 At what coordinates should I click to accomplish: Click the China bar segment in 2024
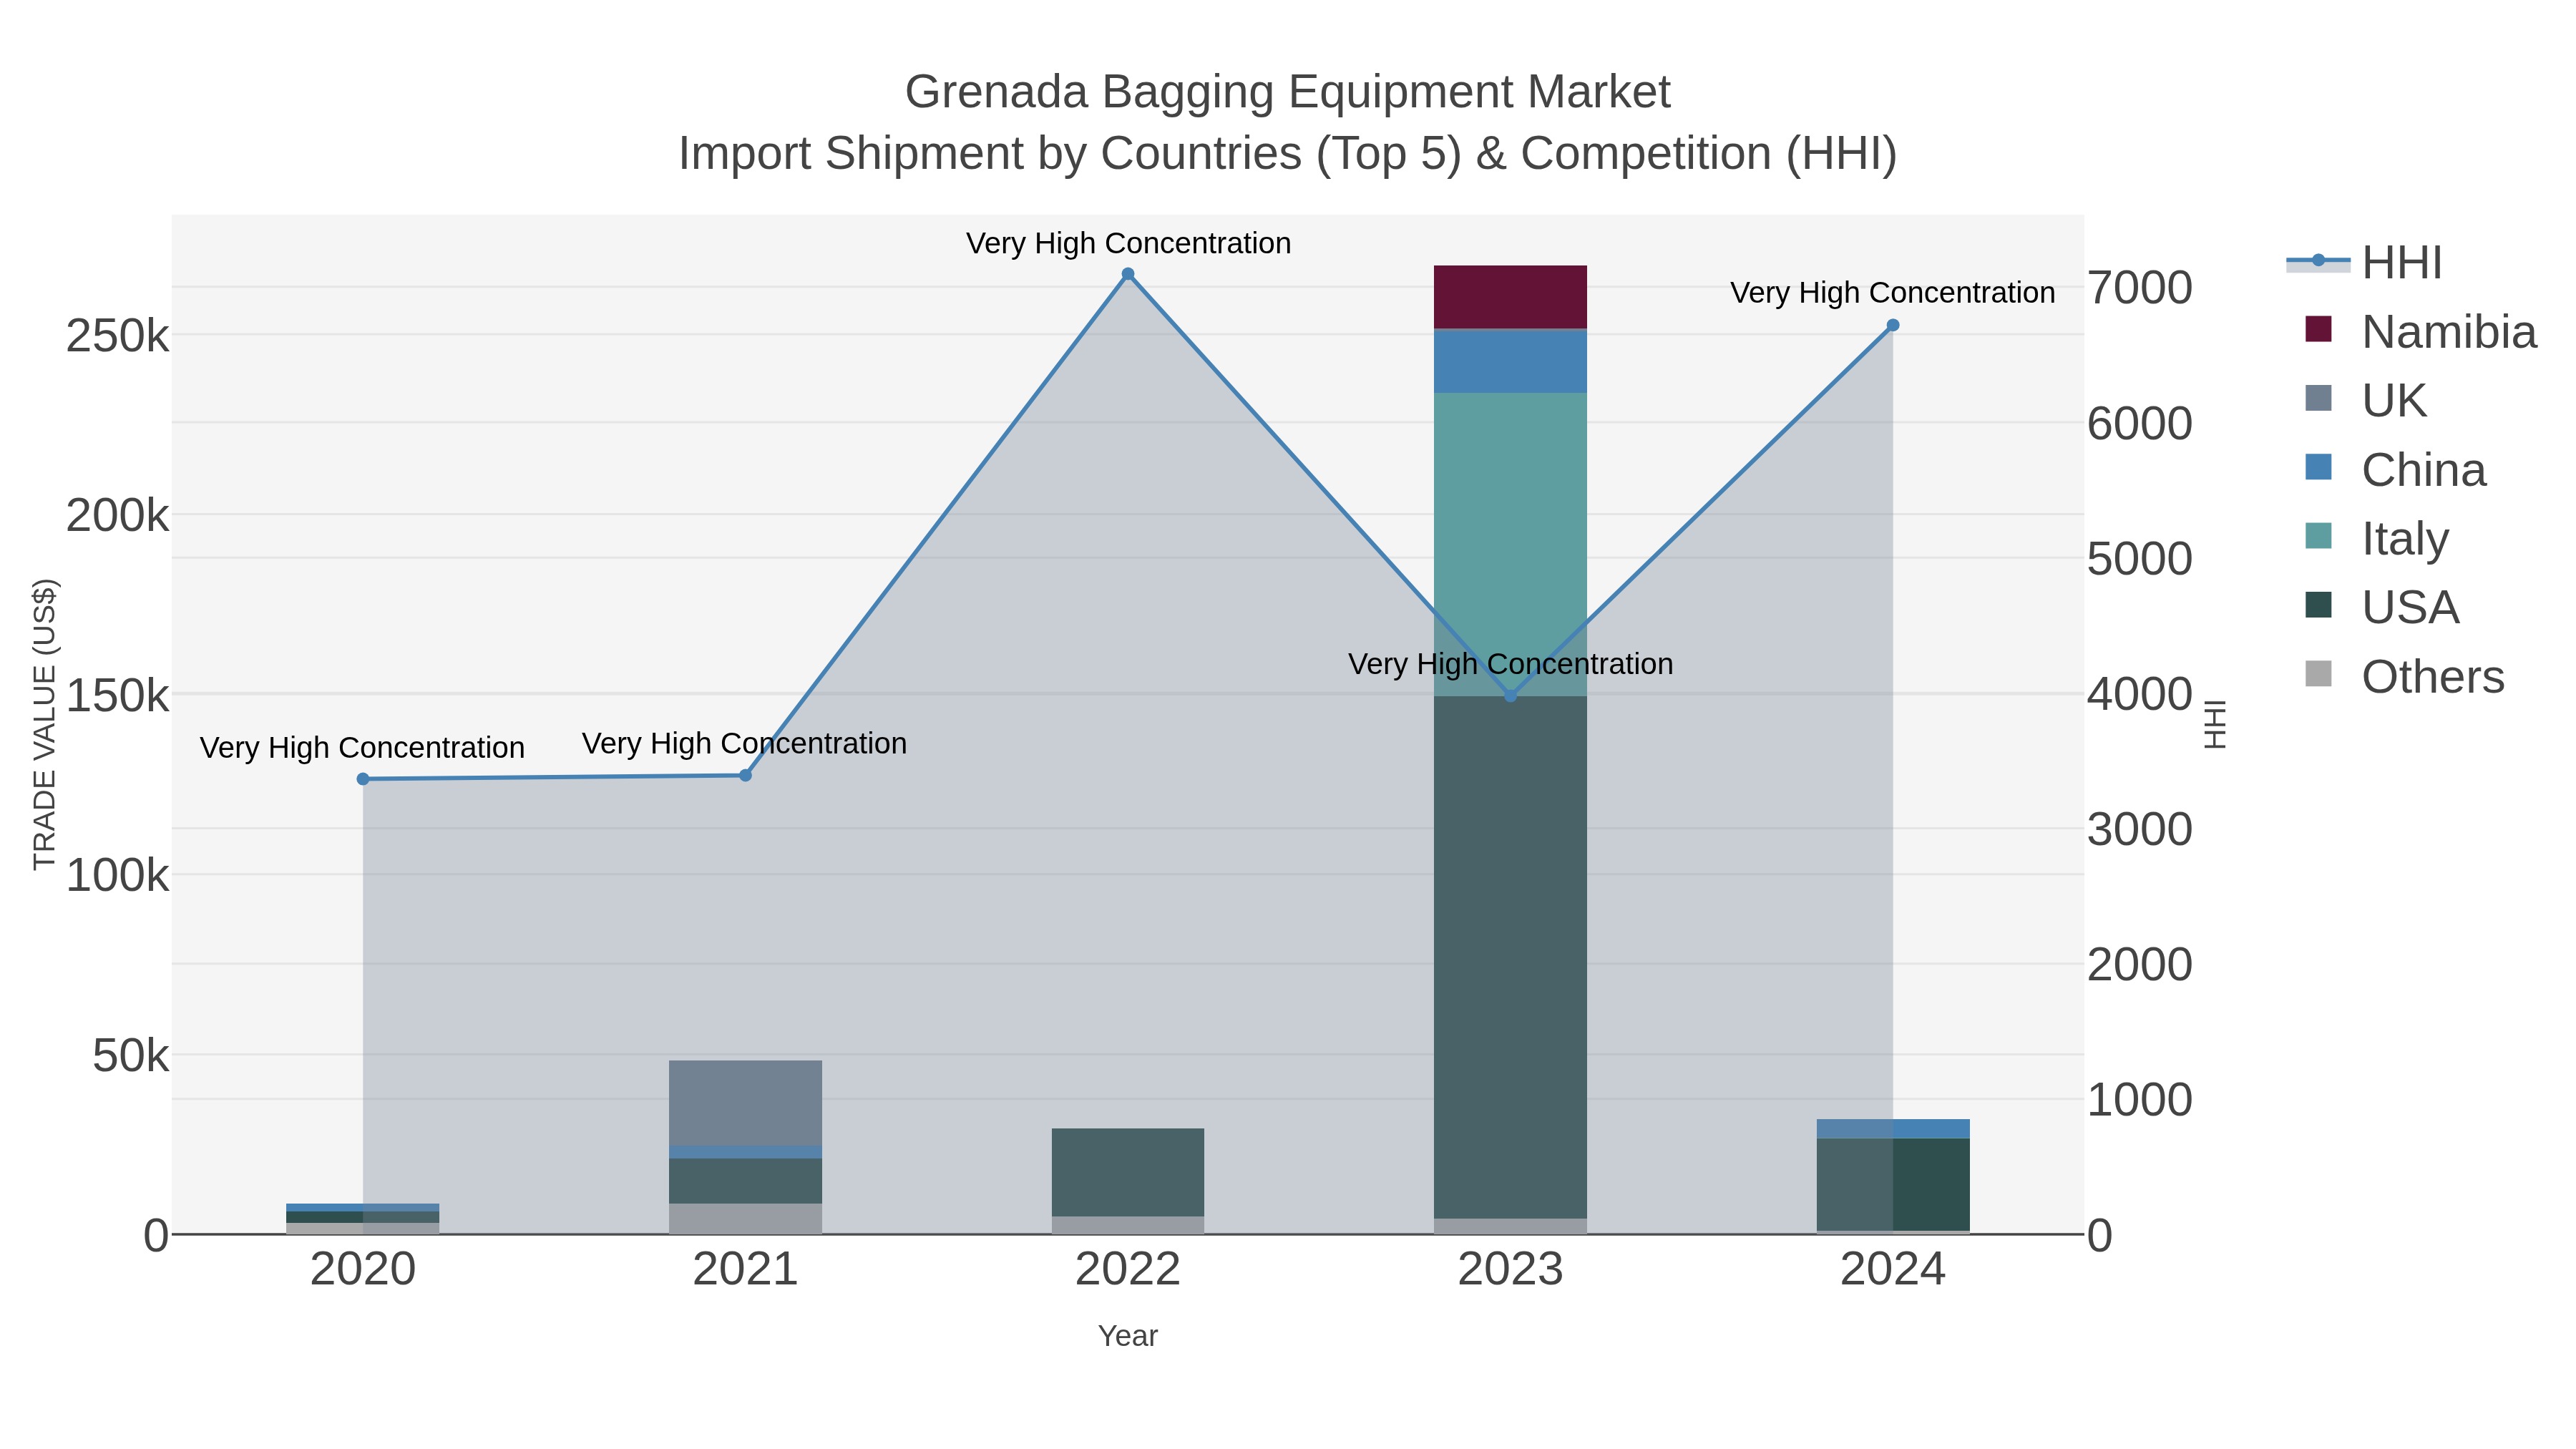tap(1893, 1129)
